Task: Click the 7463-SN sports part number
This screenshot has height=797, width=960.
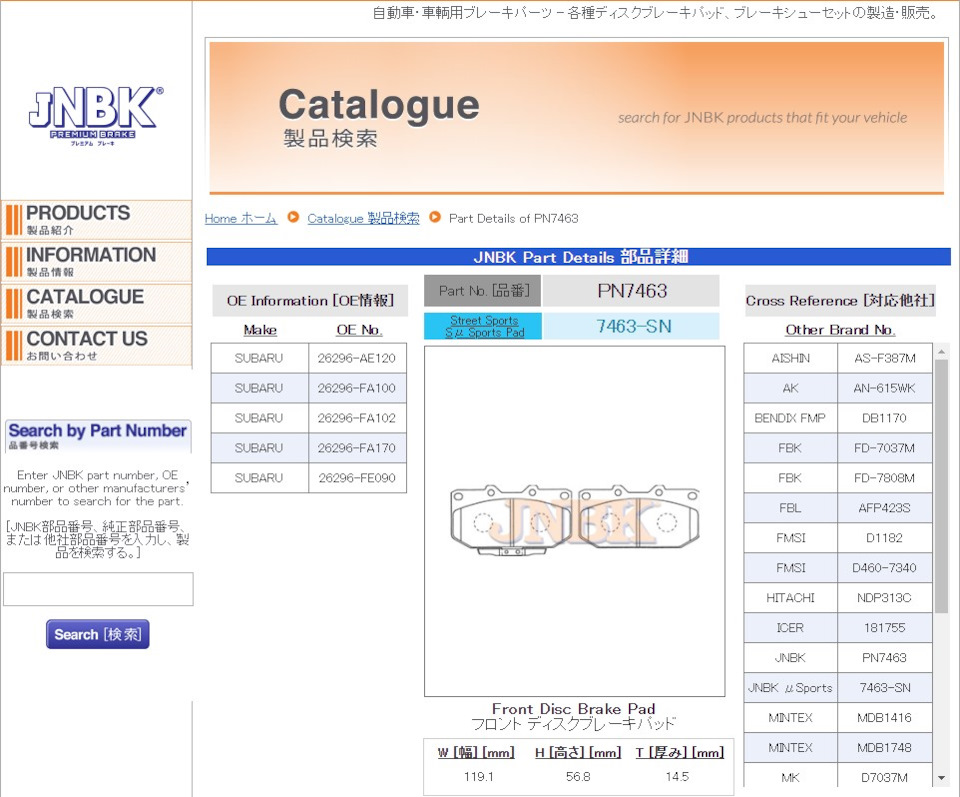Action: click(x=633, y=326)
